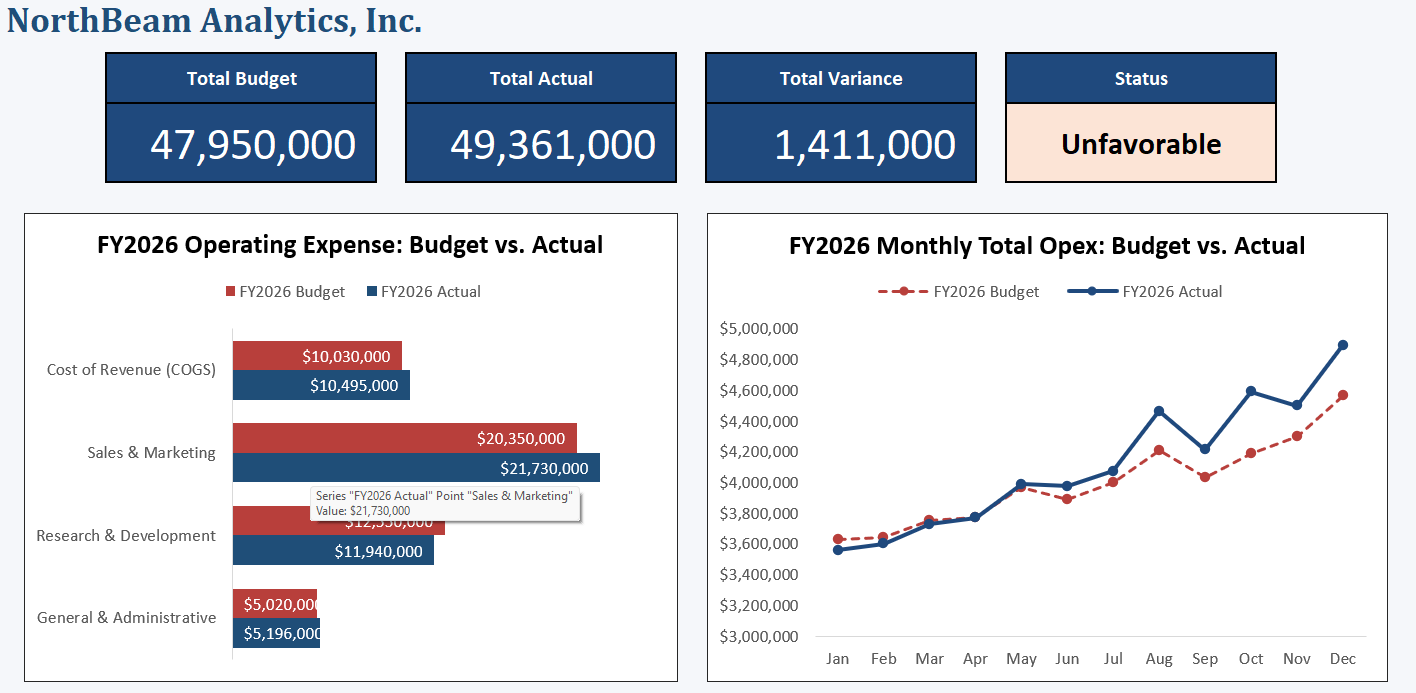Select the Oct Actual data point
This screenshot has height=693, width=1416.
[x=1251, y=391]
